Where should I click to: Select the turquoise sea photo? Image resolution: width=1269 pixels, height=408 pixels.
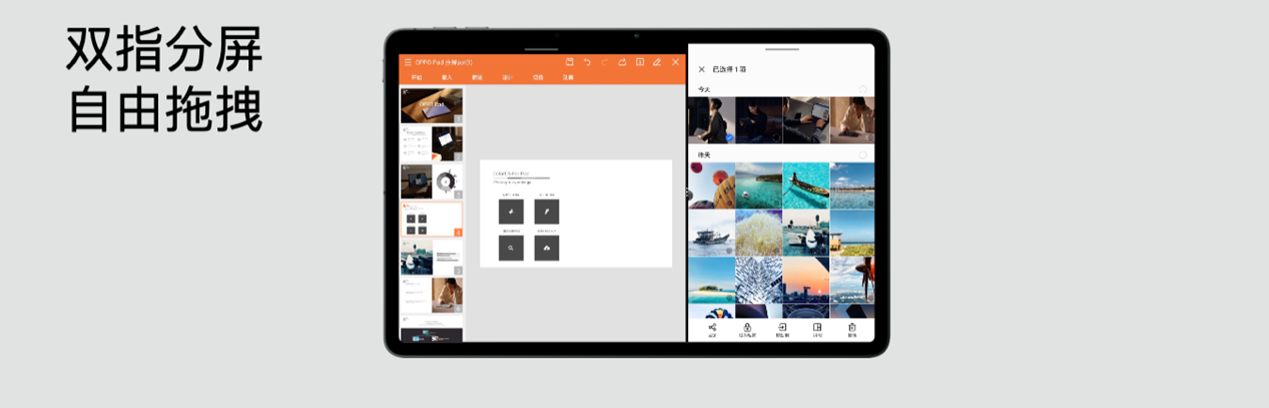tap(758, 186)
